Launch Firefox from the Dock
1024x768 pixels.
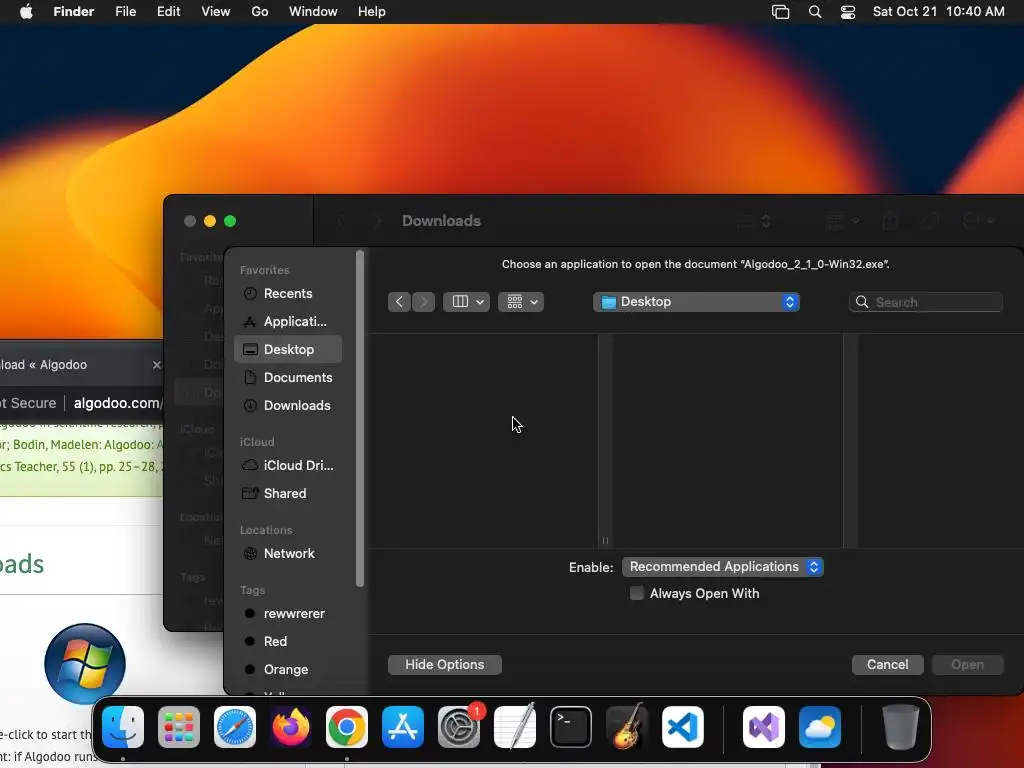tap(291, 727)
